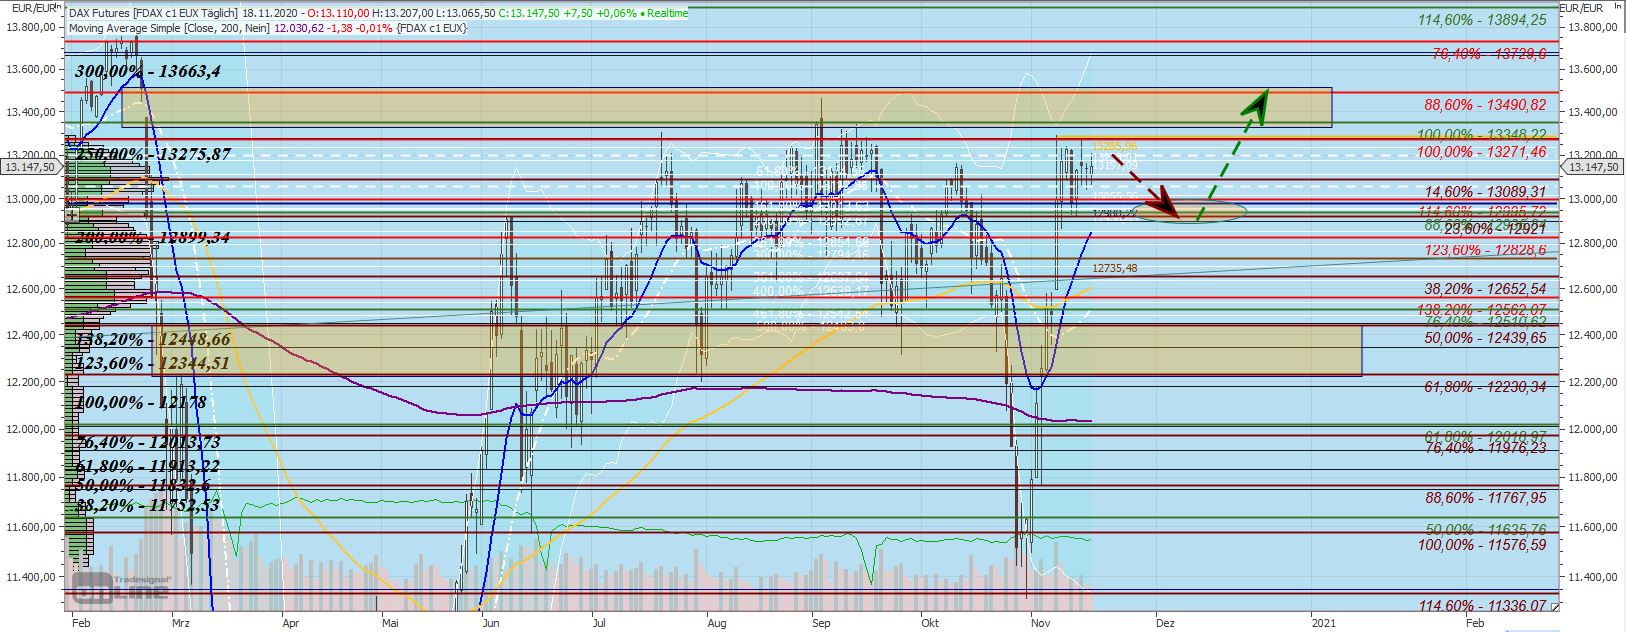This screenshot has height=632, width=1626.
Task: Click the 13.147,50 price tag on right axis
Action: tap(1593, 168)
